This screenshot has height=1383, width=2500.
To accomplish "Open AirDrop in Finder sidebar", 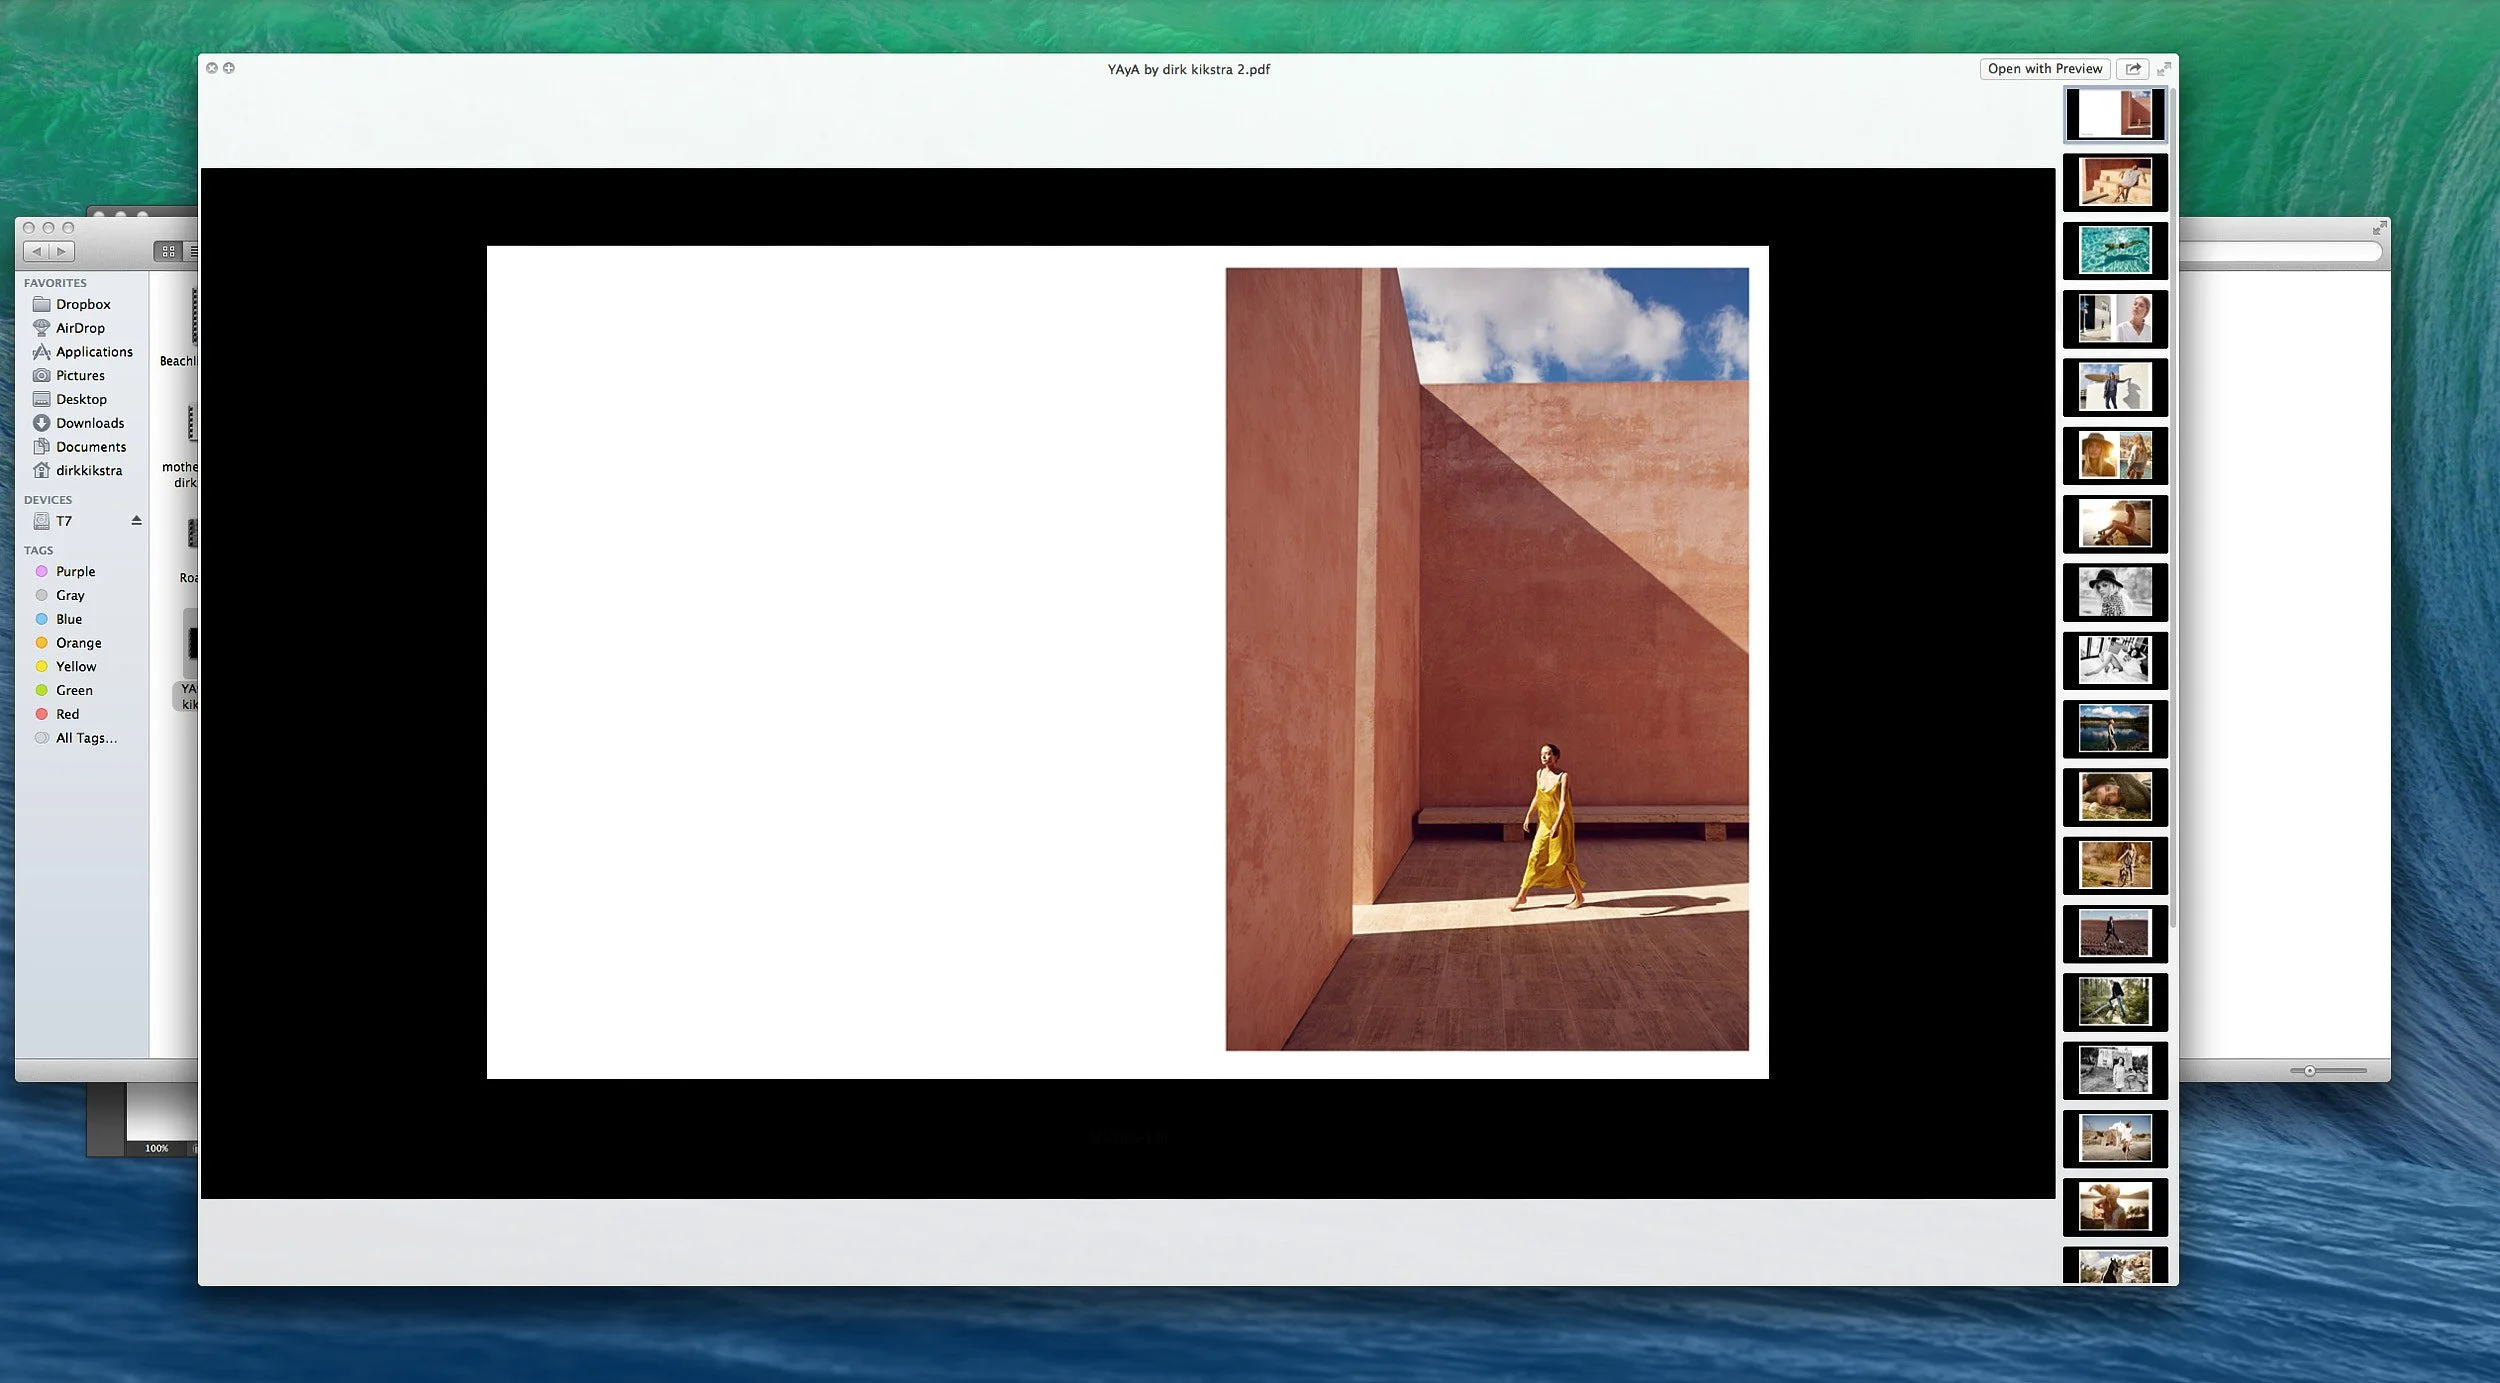I will [x=80, y=328].
